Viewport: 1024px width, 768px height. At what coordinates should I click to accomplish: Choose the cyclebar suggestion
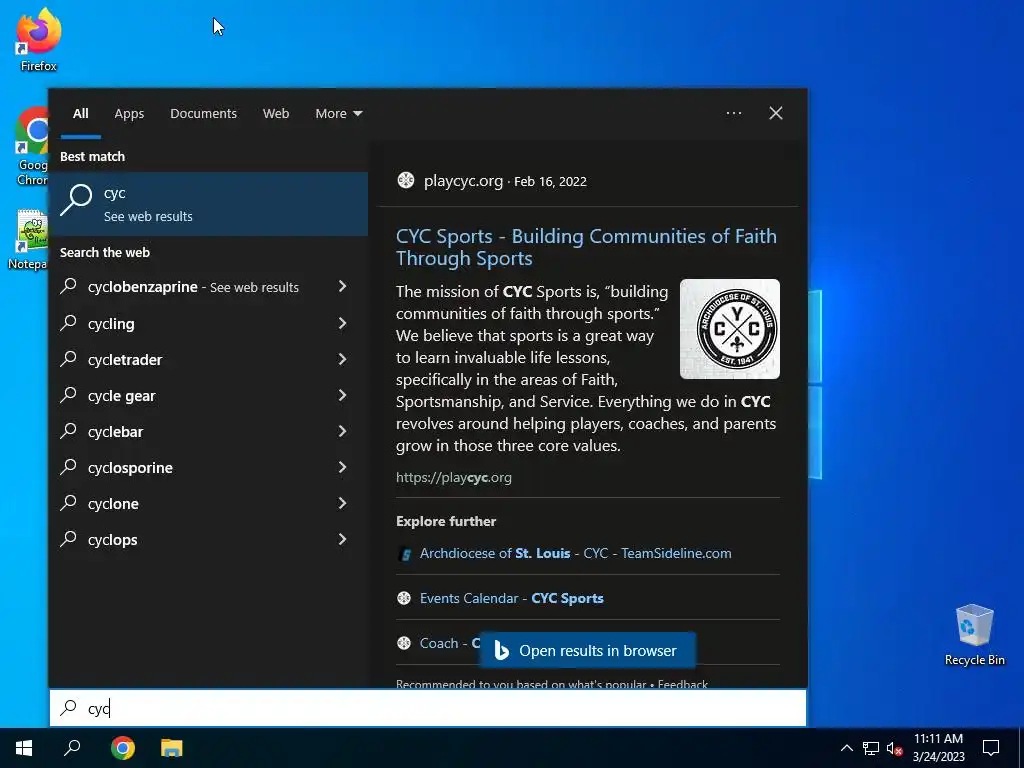click(x=202, y=432)
